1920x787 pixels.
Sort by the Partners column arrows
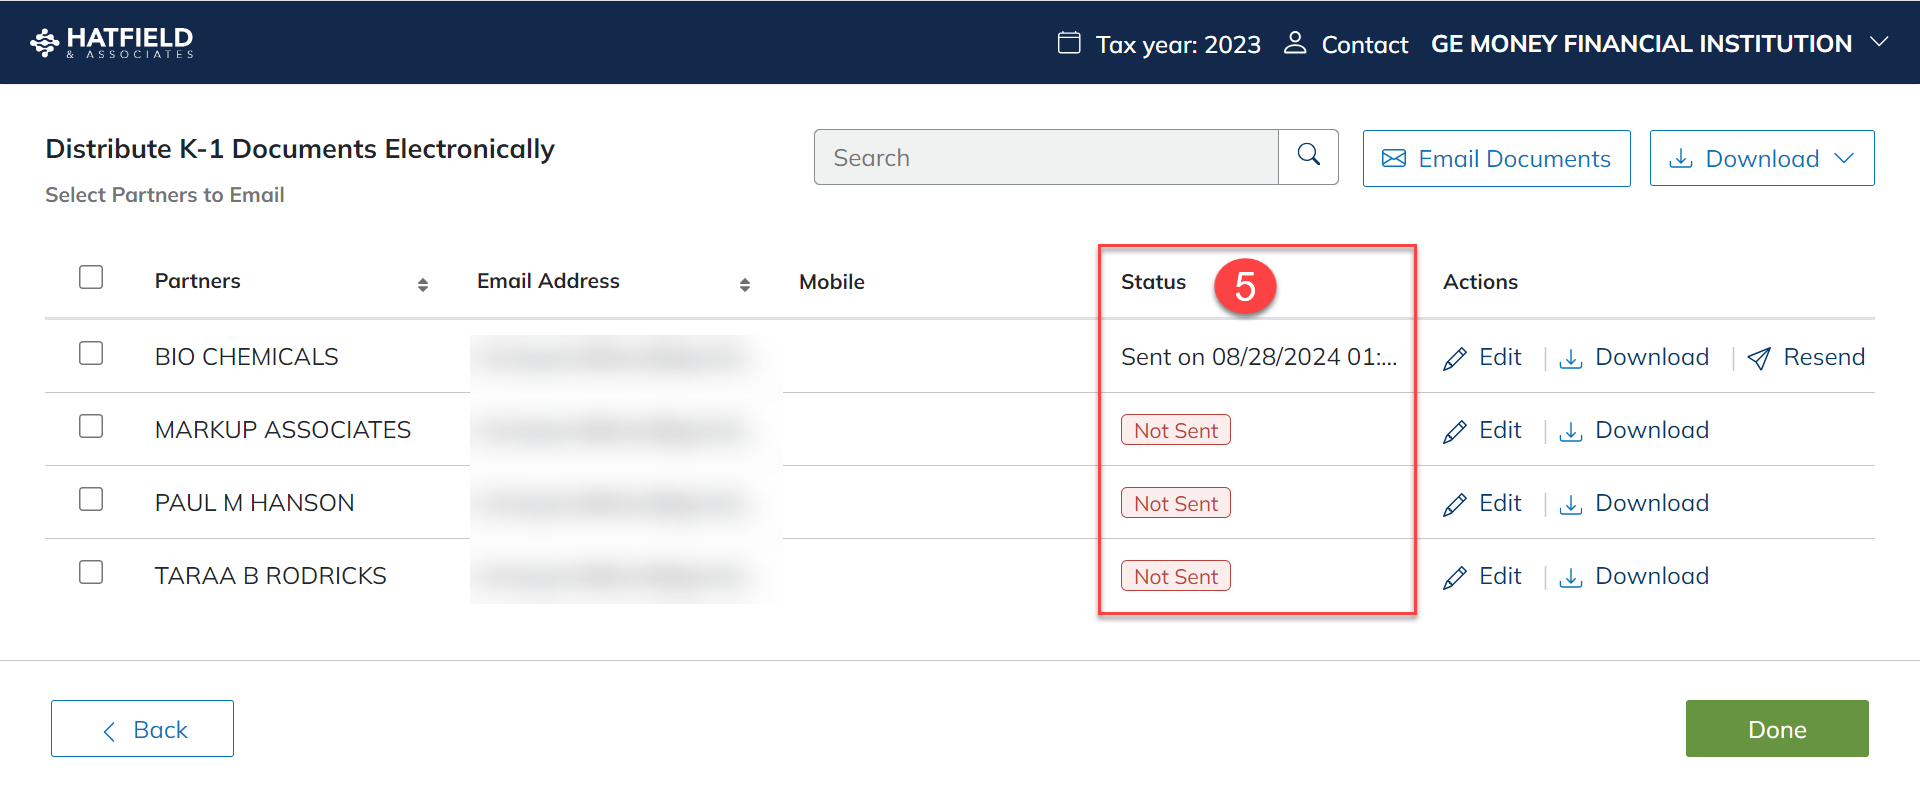coord(423,285)
